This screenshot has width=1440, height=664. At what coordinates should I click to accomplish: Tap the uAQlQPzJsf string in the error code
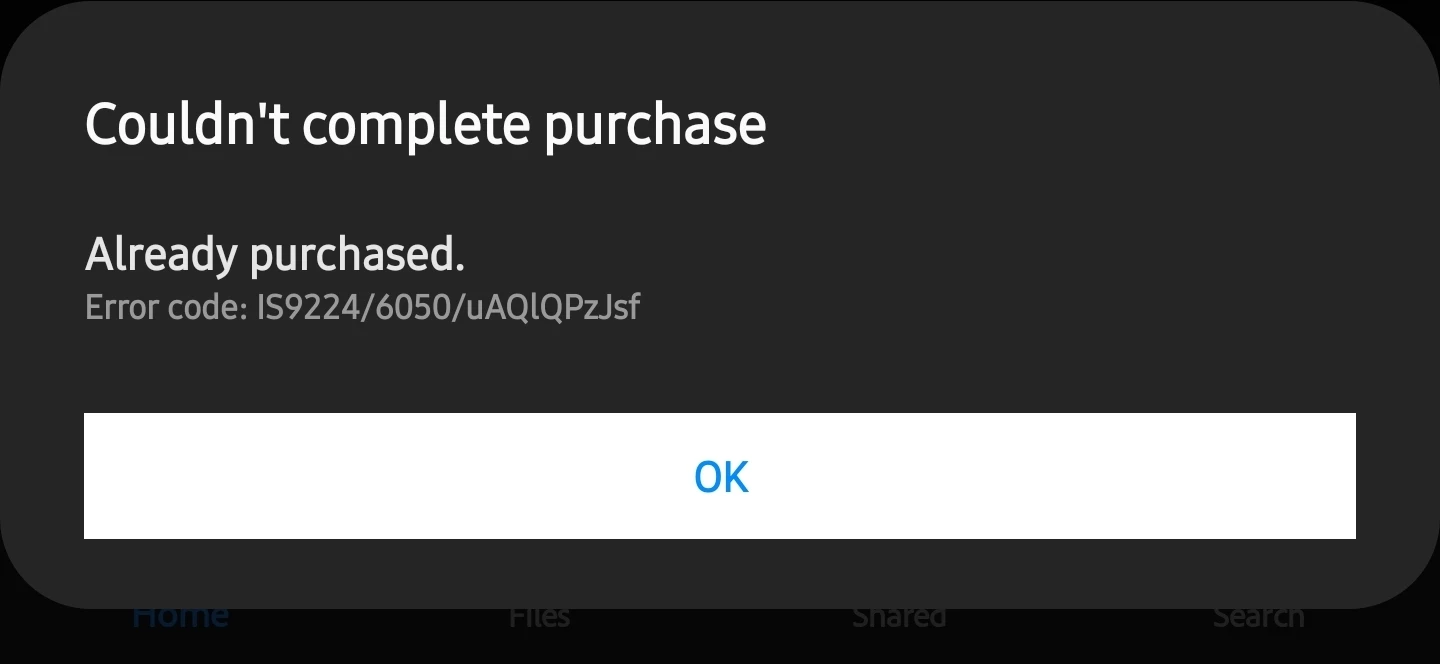click(x=553, y=307)
